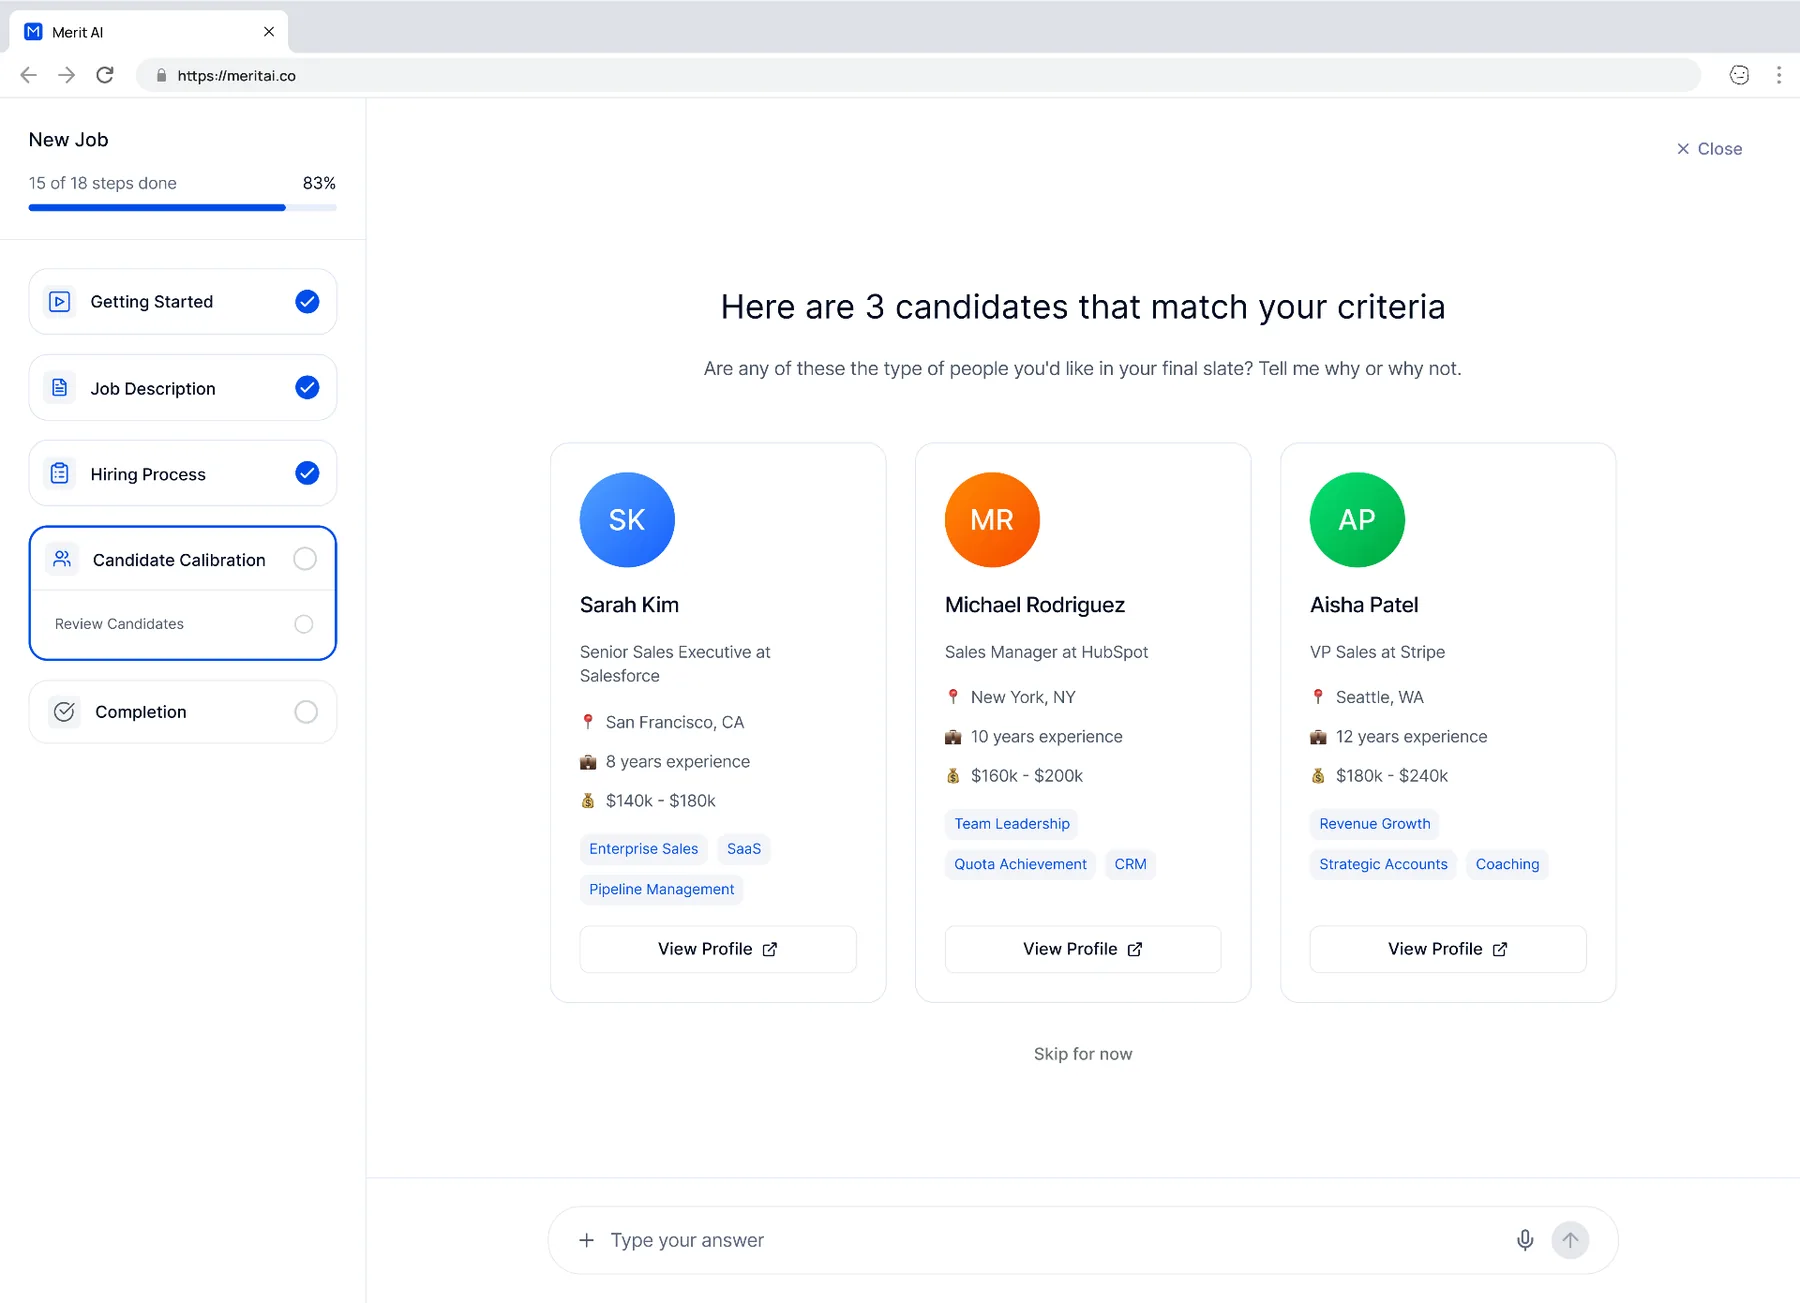Click the browser back arrow
The image size is (1800, 1303).
click(29, 75)
